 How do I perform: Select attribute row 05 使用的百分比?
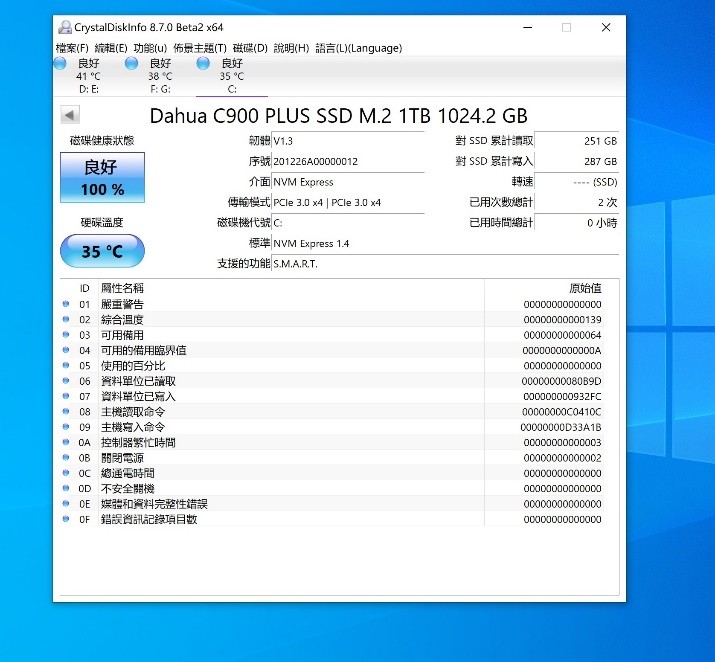tap(333, 366)
